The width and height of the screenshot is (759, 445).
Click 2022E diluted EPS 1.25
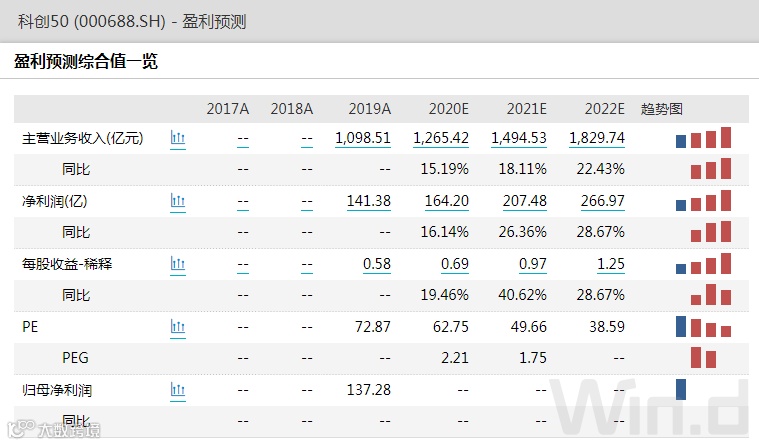tap(610, 264)
